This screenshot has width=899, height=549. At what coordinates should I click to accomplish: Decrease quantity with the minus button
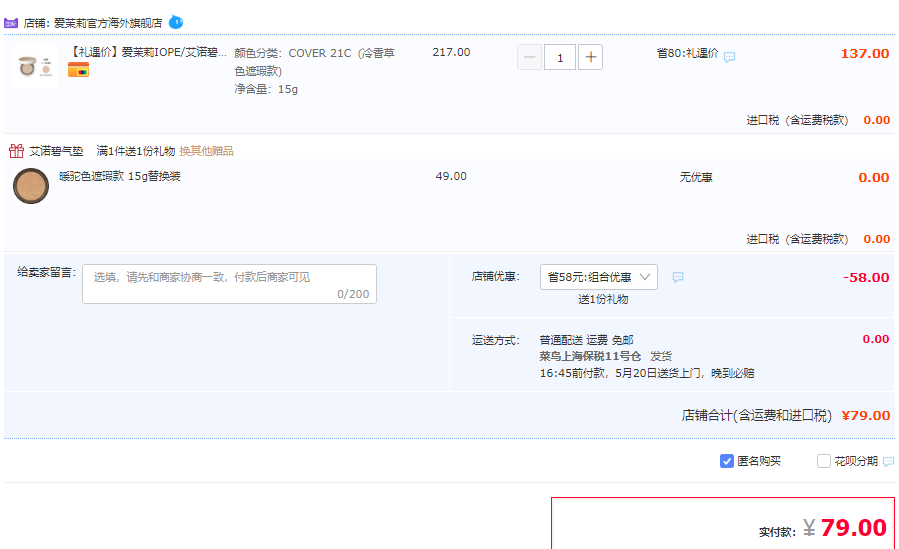tap(529, 57)
